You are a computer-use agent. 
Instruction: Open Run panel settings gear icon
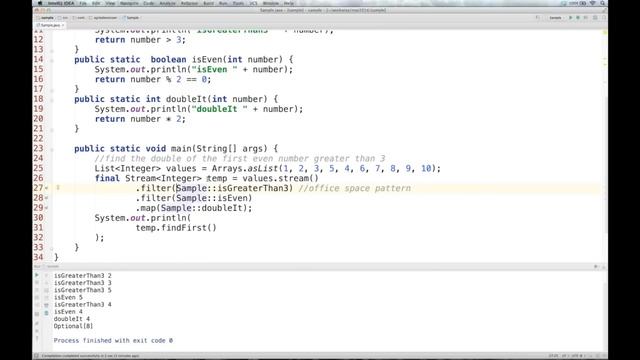[596, 266]
